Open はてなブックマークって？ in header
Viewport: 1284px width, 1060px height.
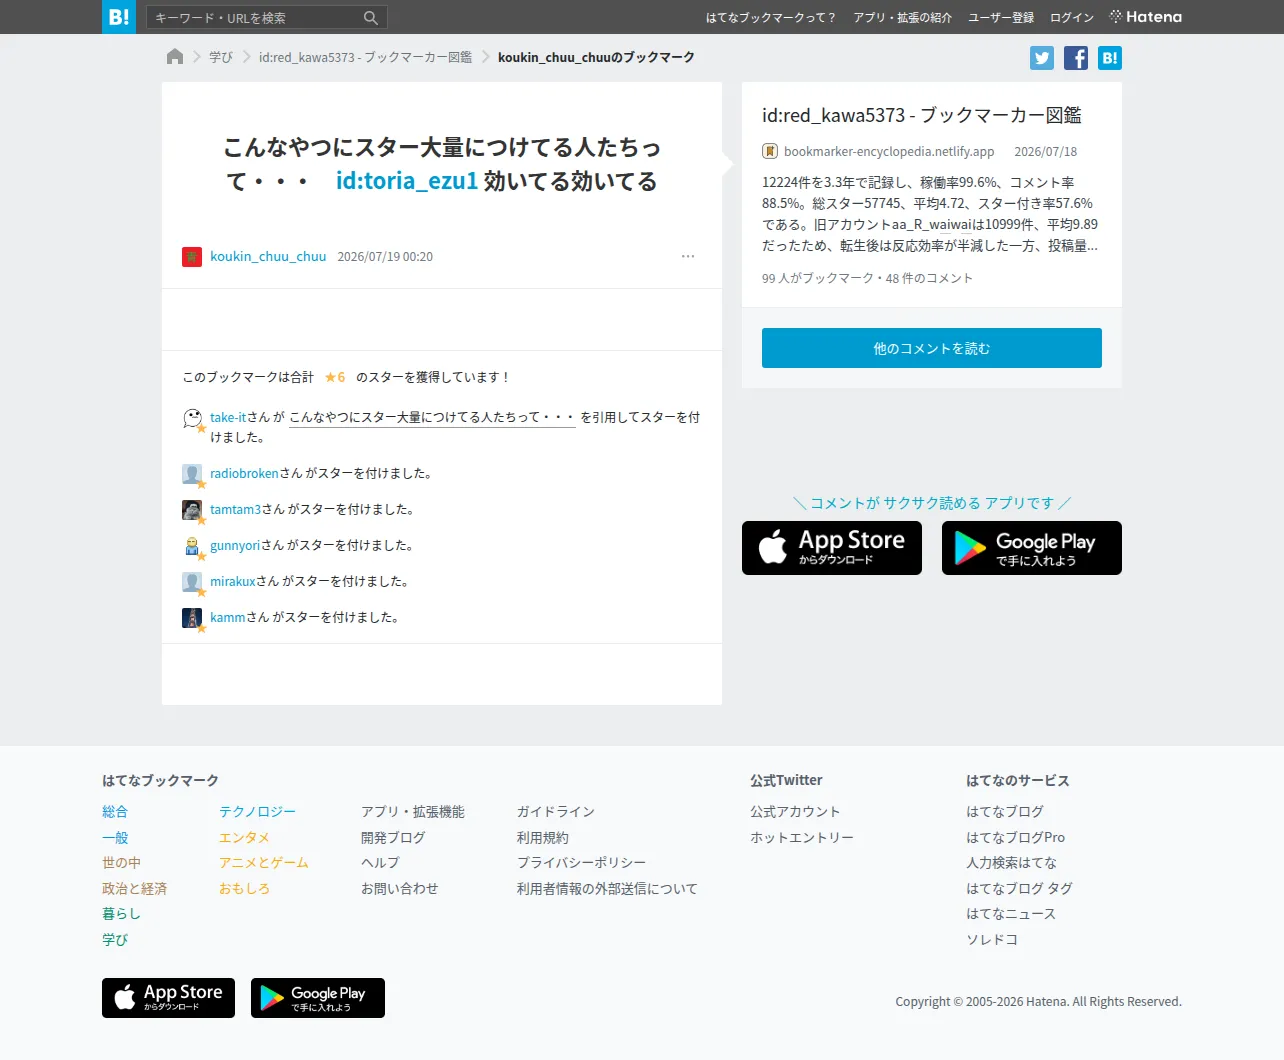pyautogui.click(x=771, y=18)
